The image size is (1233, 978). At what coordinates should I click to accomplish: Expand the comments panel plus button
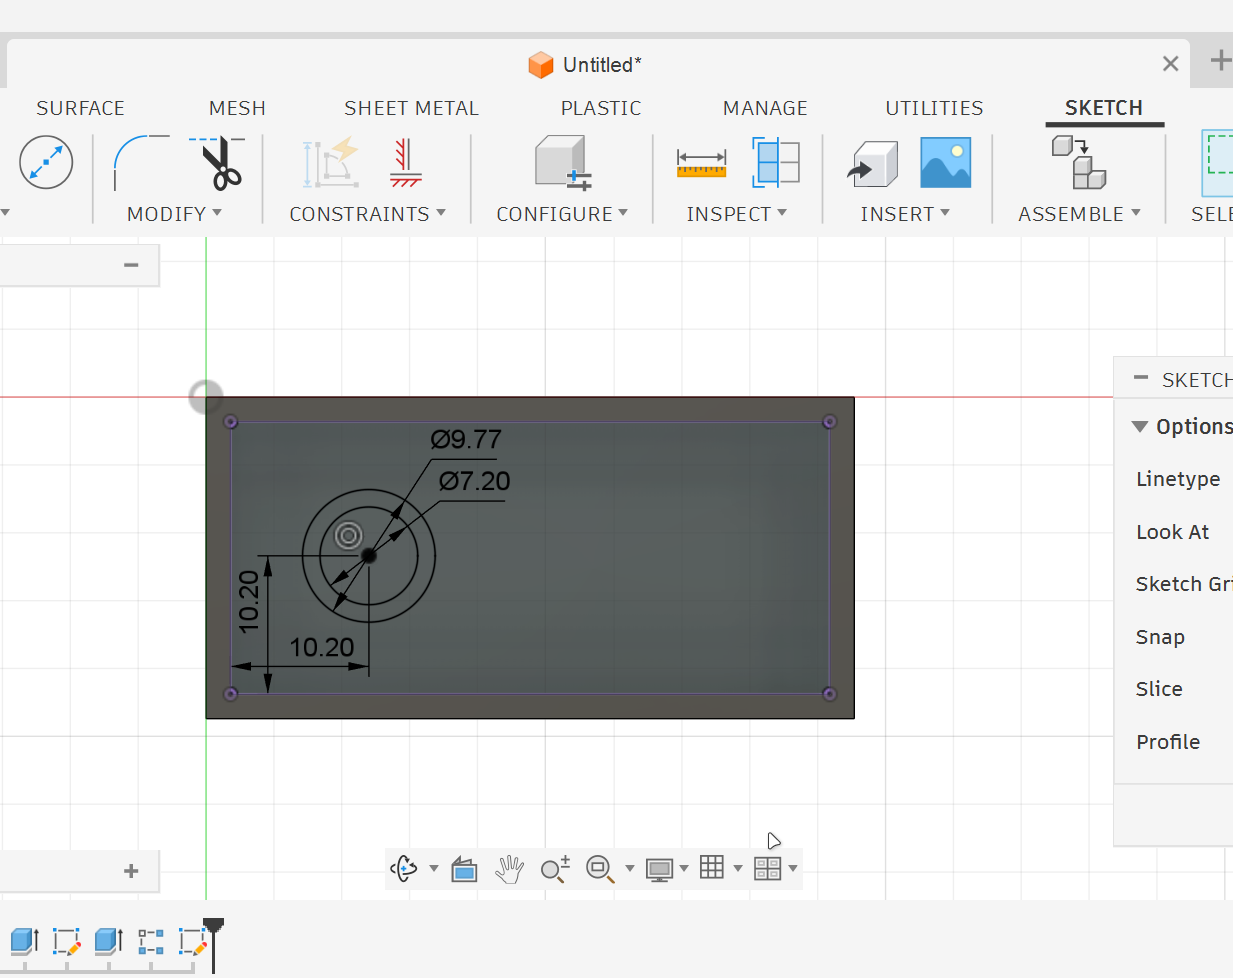[131, 871]
